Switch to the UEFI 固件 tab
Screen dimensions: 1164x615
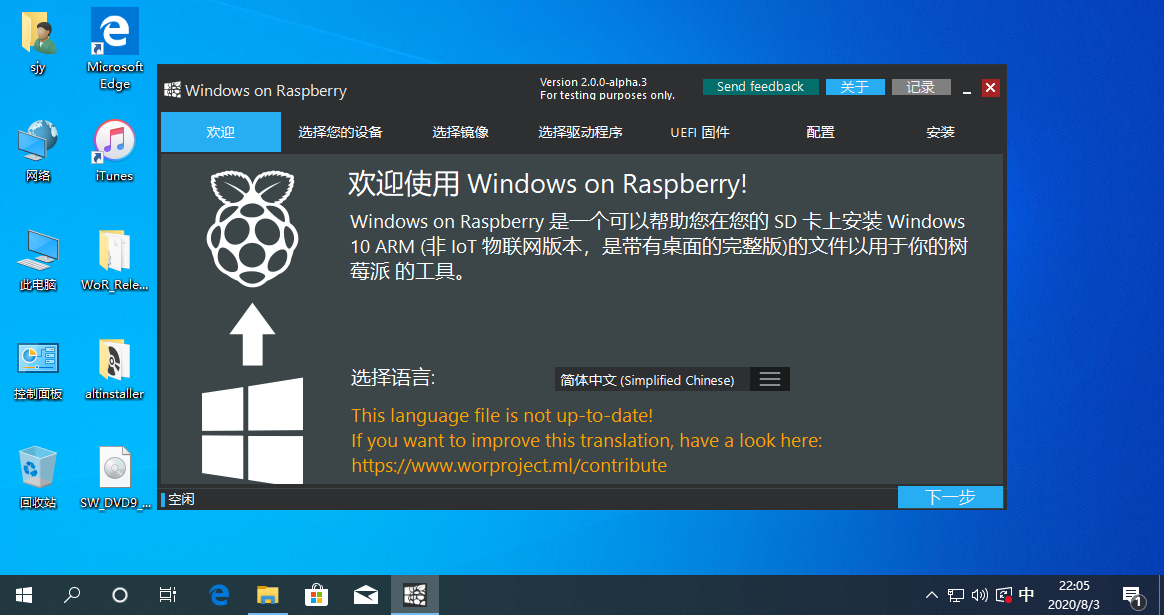pos(700,132)
